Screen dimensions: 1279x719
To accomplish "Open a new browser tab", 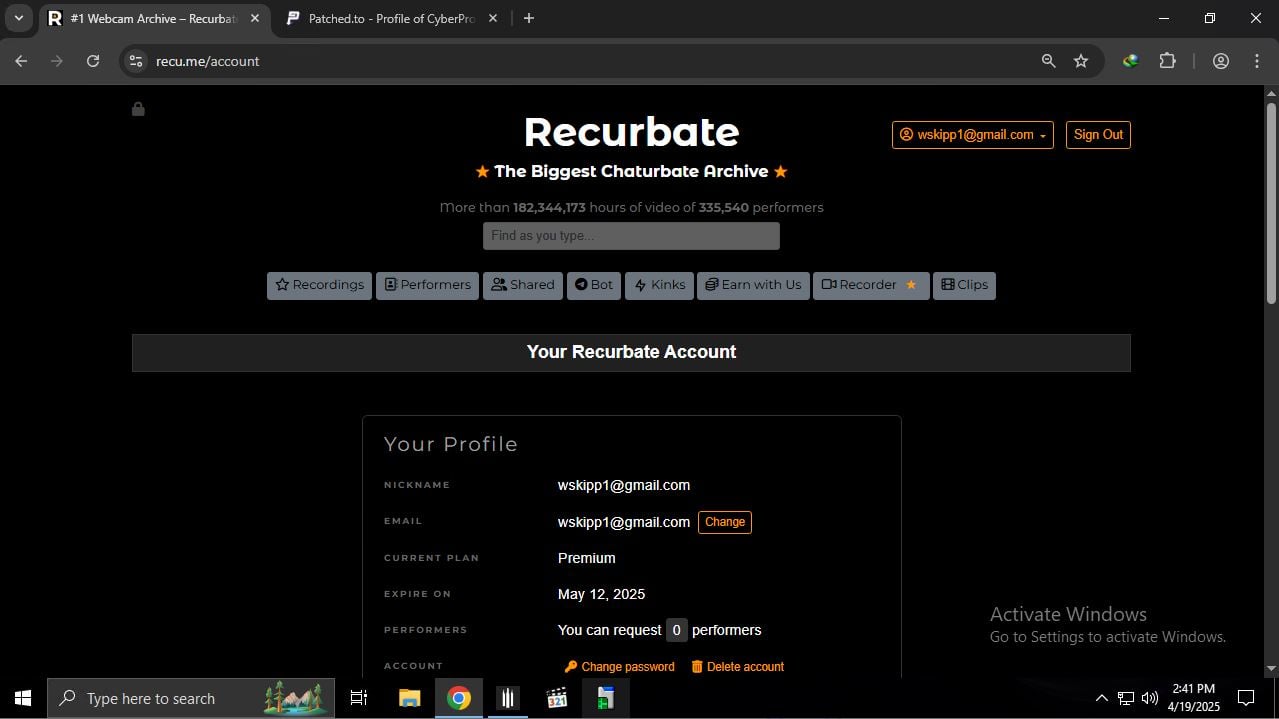I will (529, 18).
